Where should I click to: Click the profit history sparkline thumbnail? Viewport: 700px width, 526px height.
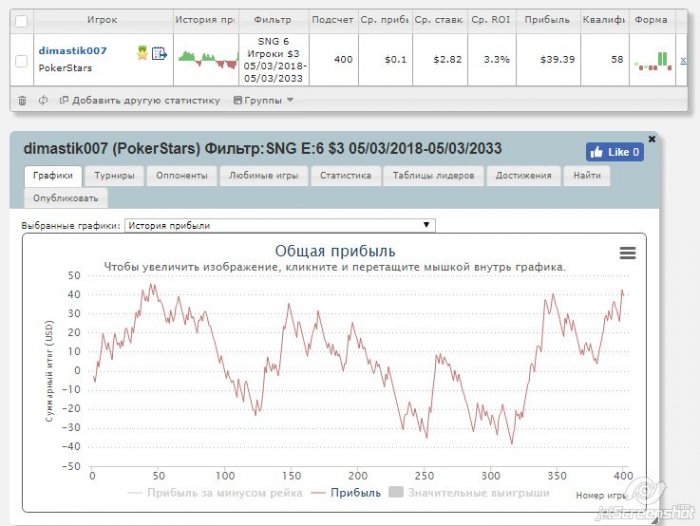pyautogui.click(x=208, y=60)
